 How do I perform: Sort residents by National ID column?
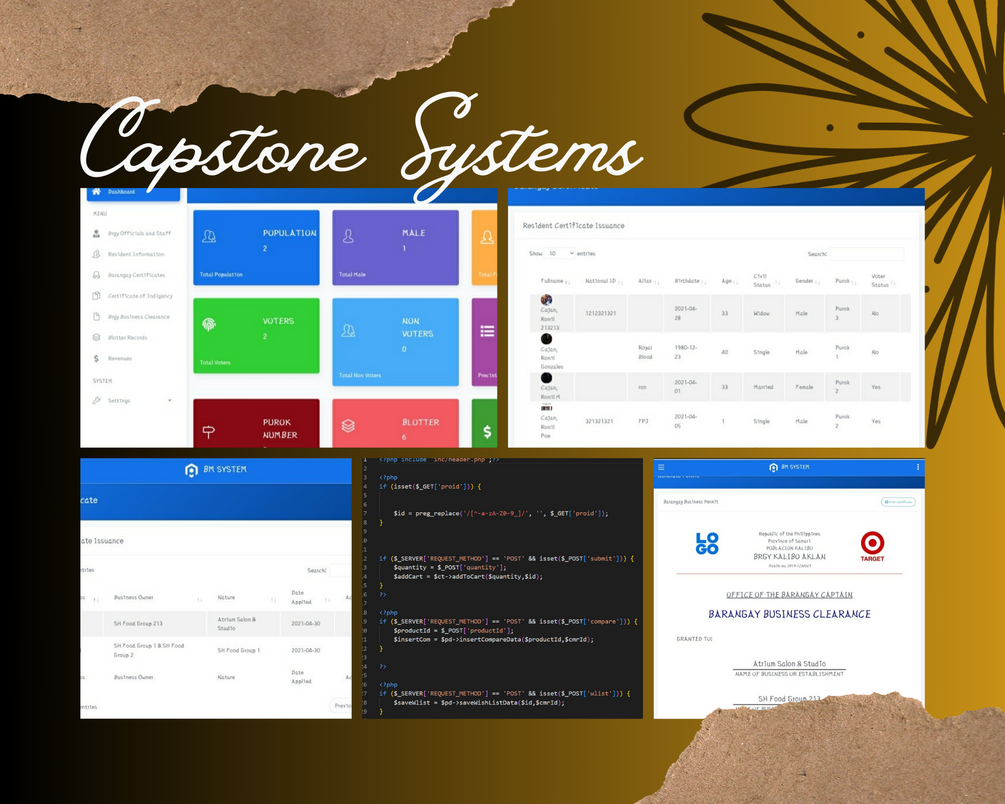pyautogui.click(x=604, y=281)
